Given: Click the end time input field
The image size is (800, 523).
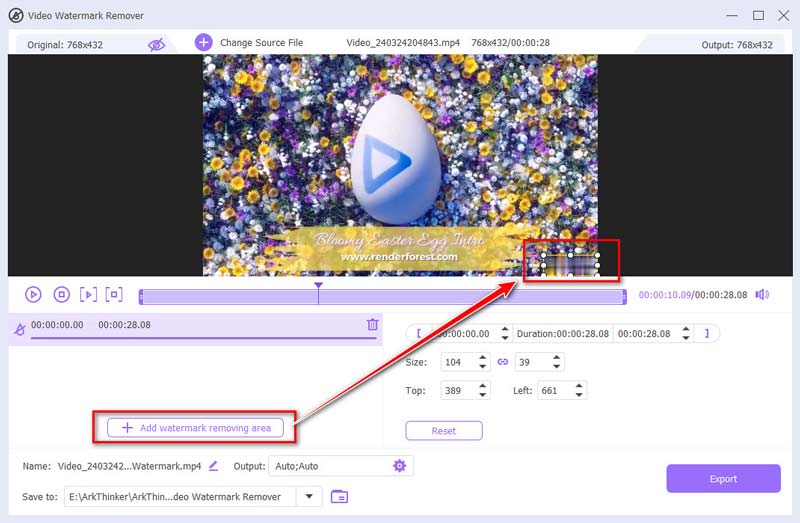Looking at the screenshot, I should 646,333.
